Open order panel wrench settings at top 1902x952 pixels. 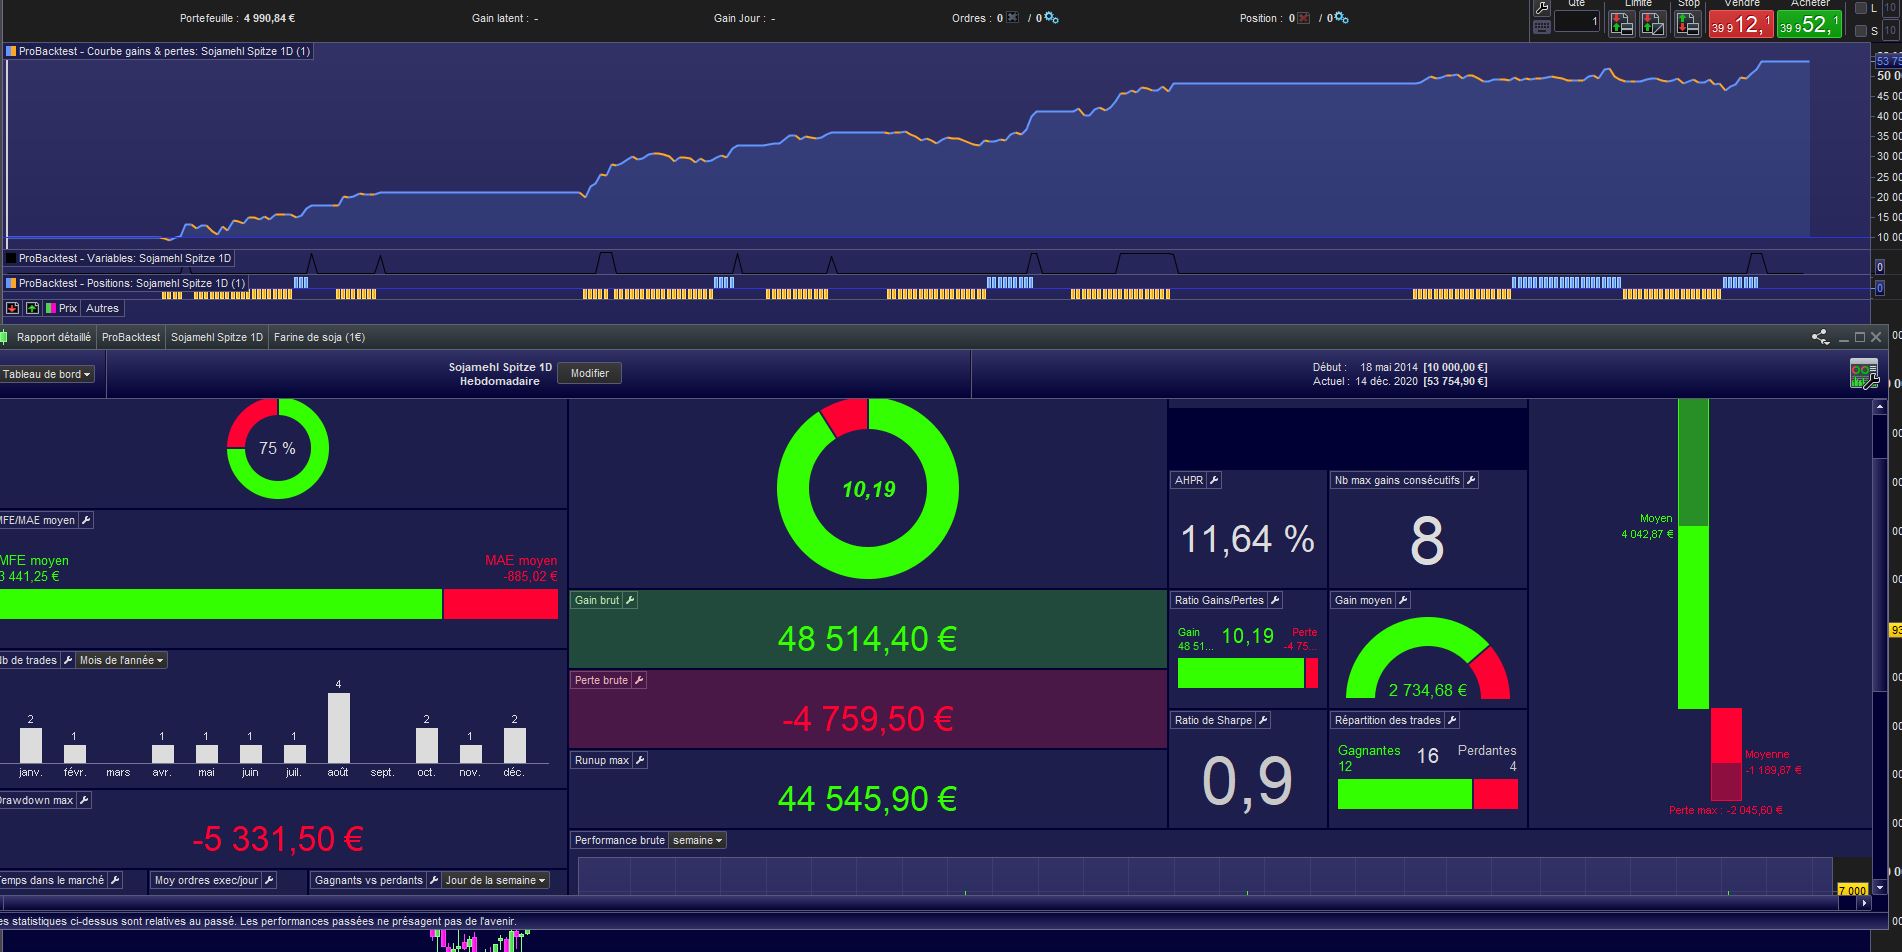1542,7
